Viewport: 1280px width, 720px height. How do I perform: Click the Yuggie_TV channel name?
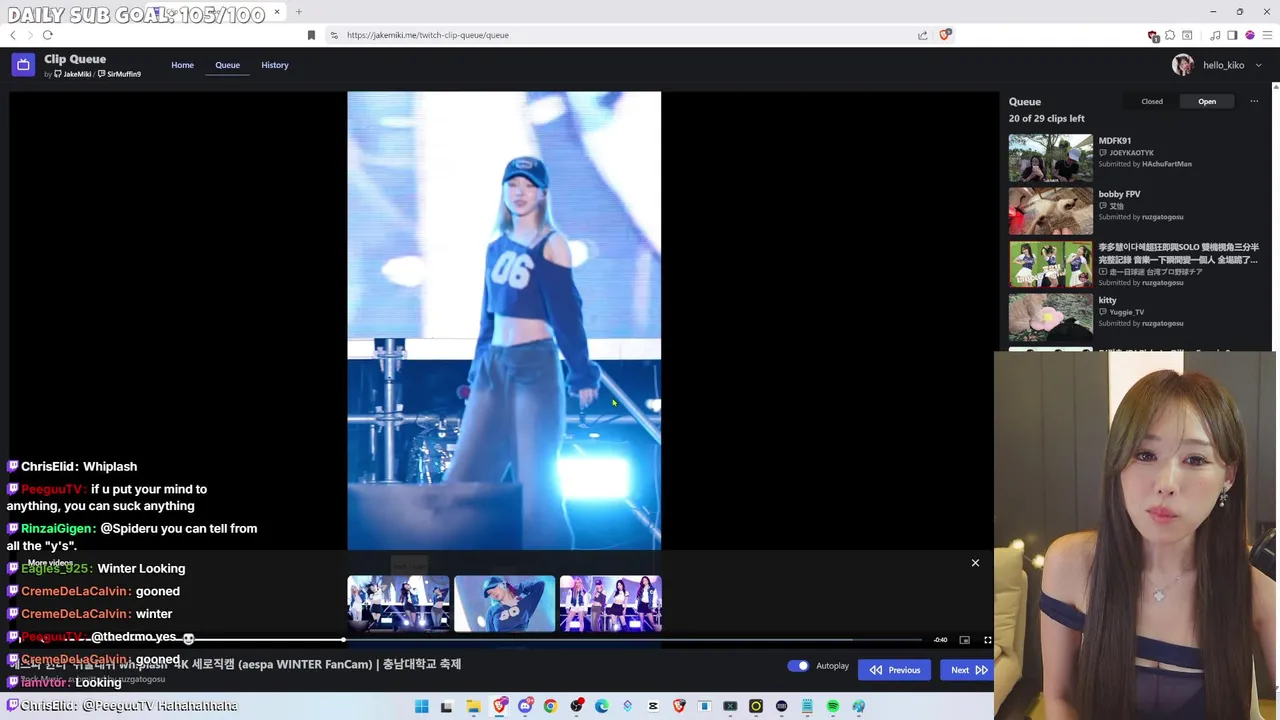coord(1126,312)
